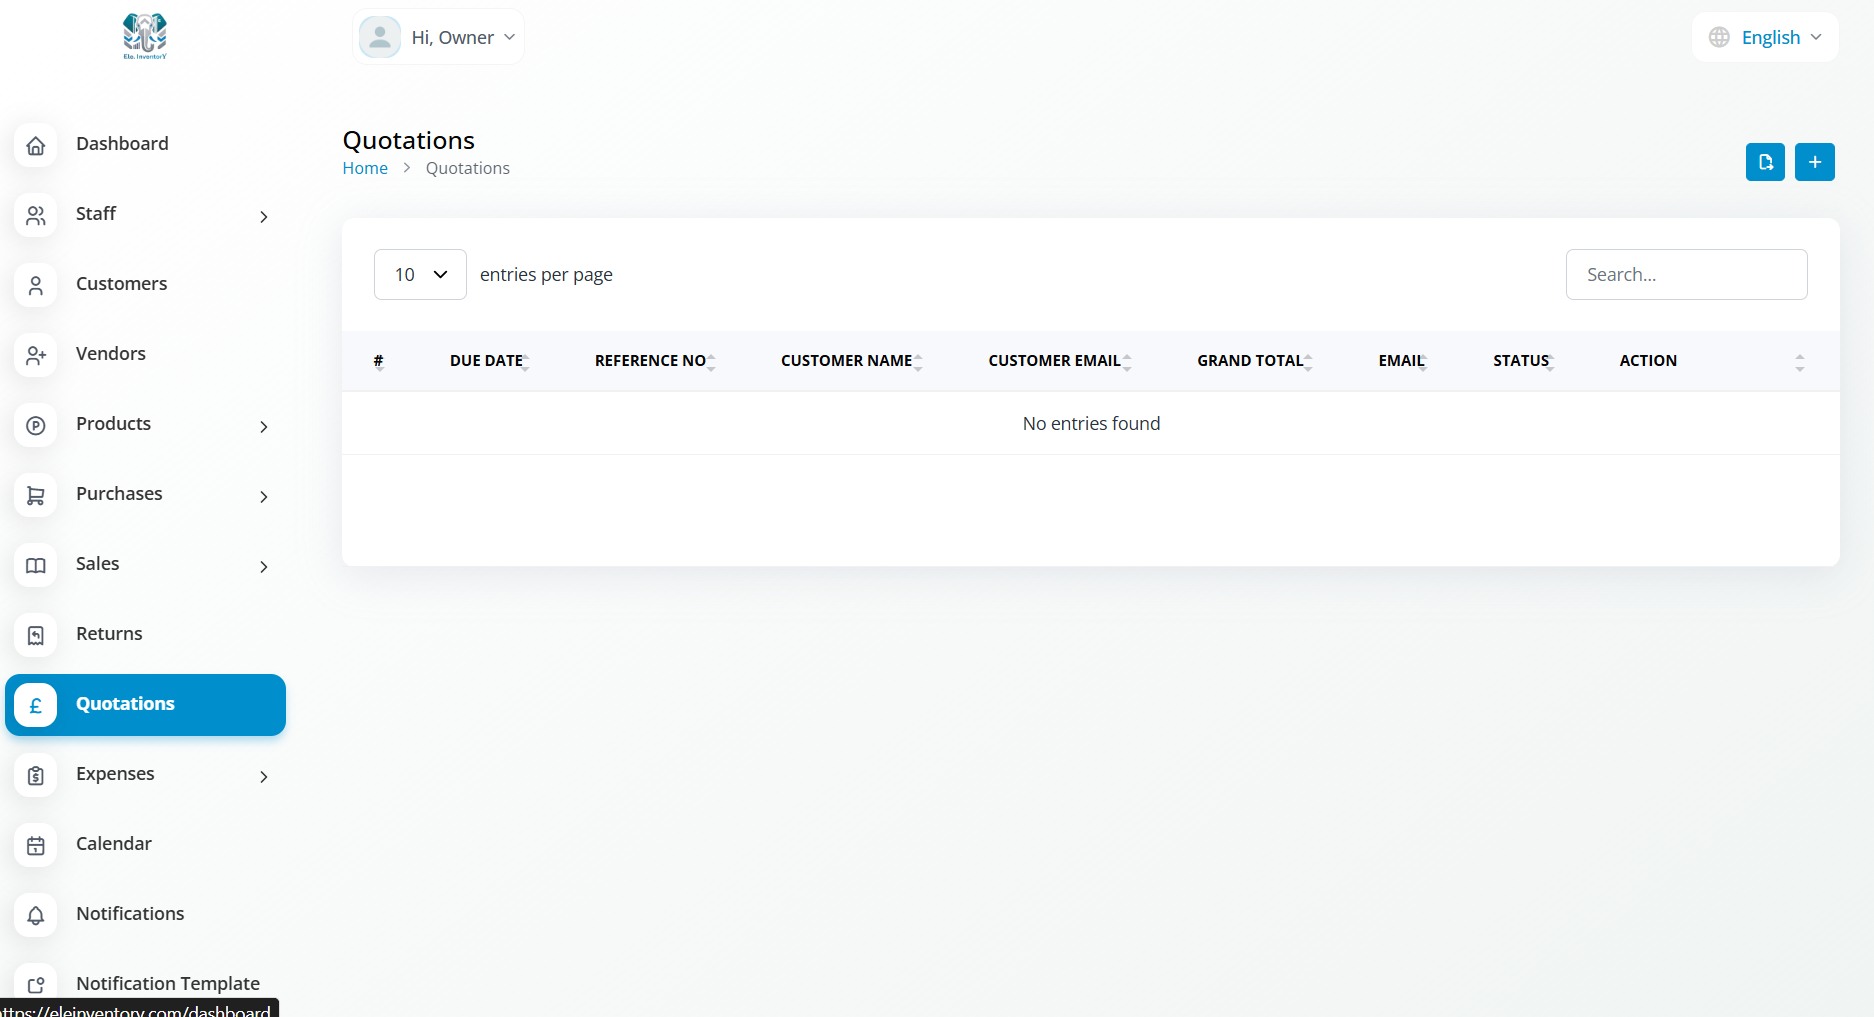
Task: Click the export file icon button
Action: point(1765,162)
